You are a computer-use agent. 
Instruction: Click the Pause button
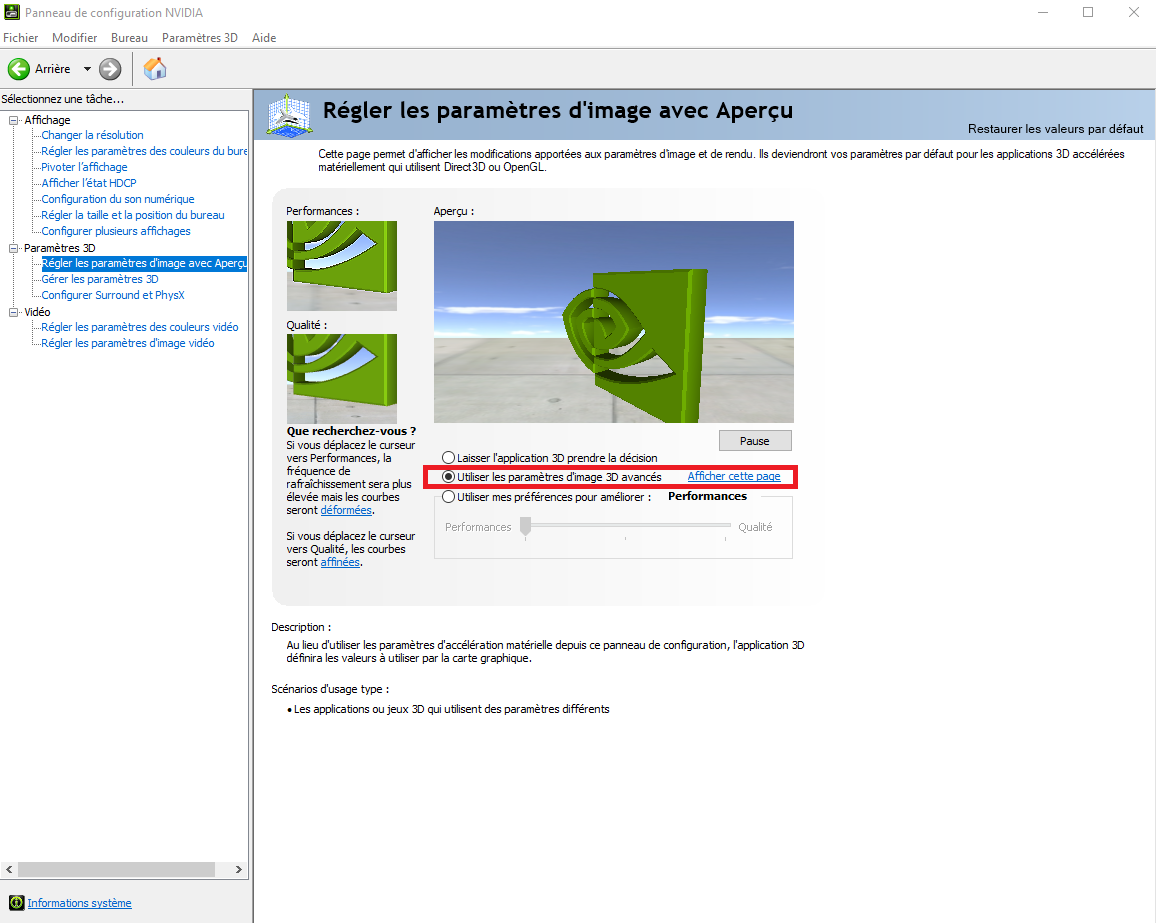pos(755,441)
